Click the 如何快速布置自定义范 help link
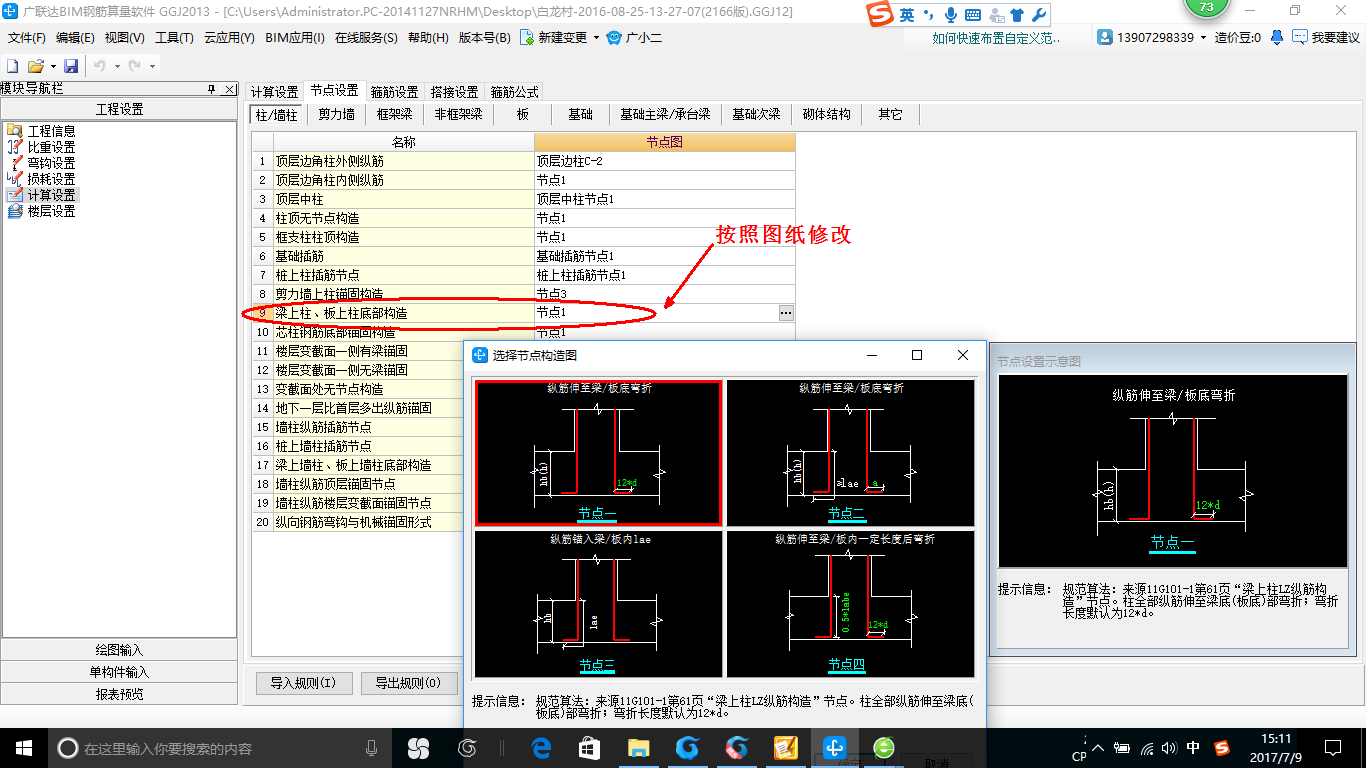The width and height of the screenshot is (1366, 768). [x=996, y=37]
